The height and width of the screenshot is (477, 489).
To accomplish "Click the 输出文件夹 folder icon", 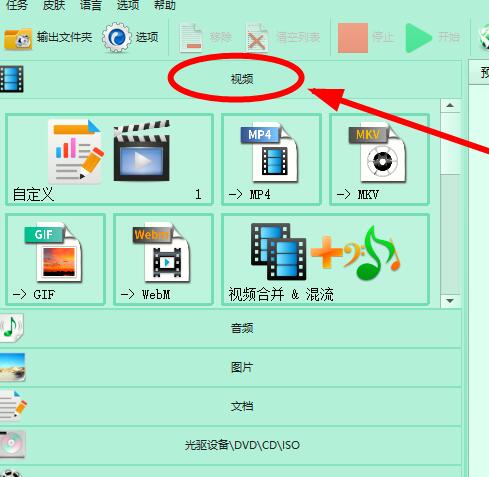I will point(18,38).
